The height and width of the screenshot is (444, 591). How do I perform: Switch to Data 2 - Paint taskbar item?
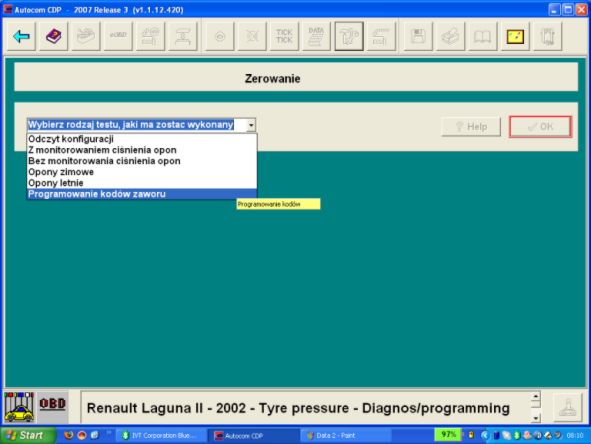(345, 436)
